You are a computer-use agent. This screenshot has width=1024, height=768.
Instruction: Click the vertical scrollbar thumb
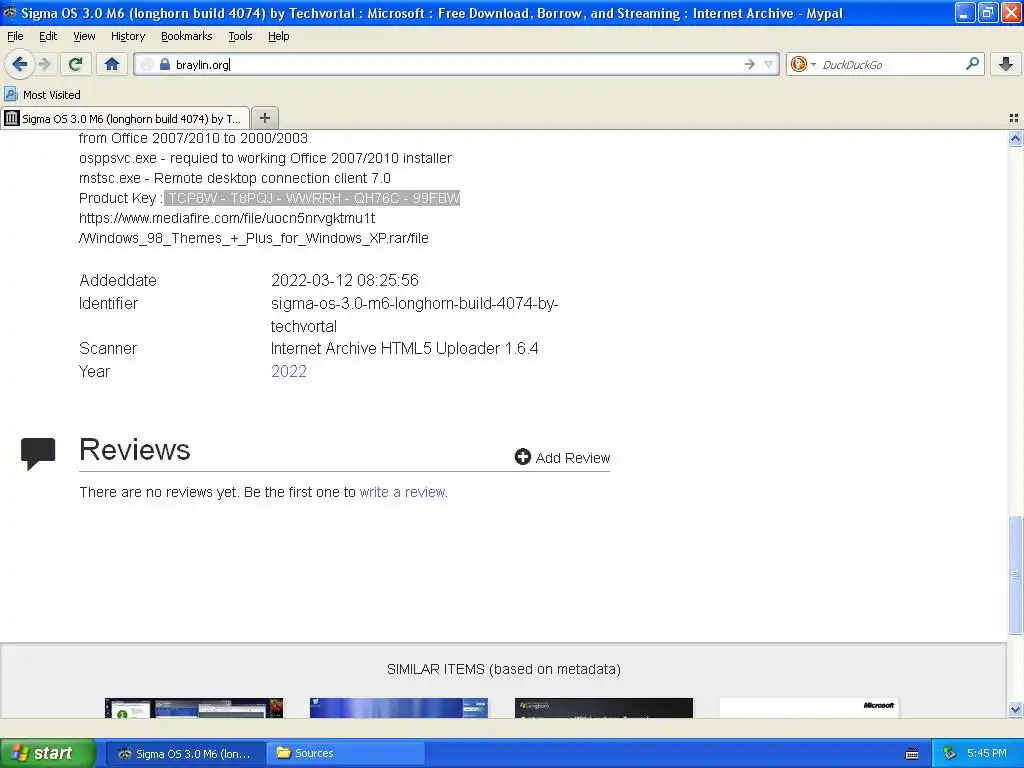[x=1015, y=575]
